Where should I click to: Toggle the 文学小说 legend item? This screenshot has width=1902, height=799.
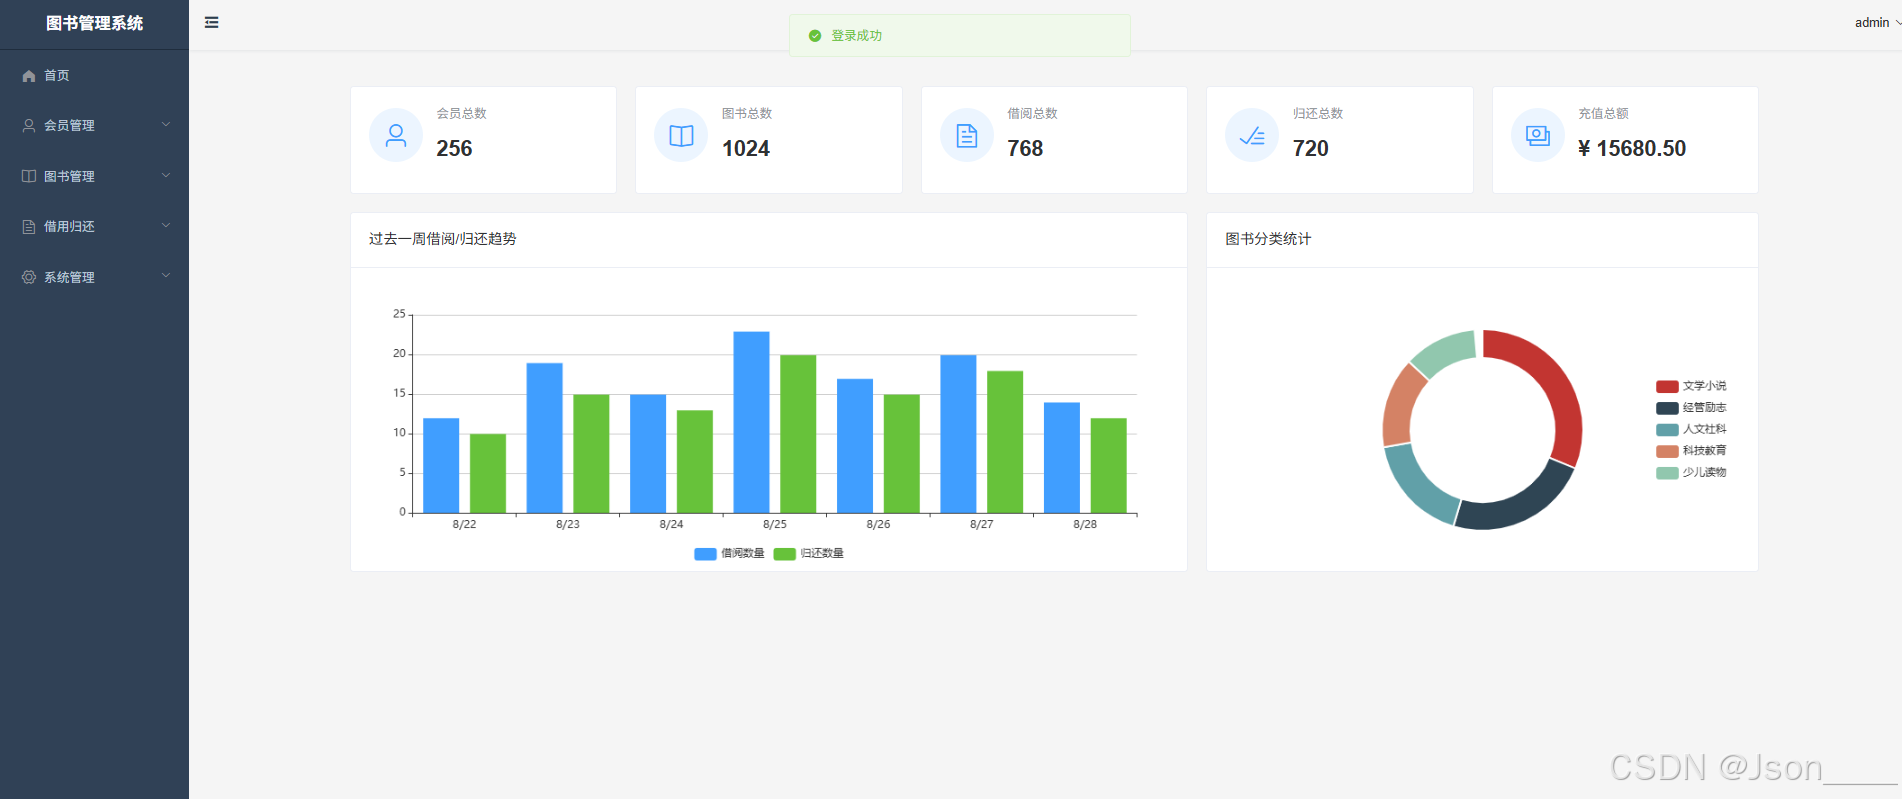pyautogui.click(x=1691, y=386)
